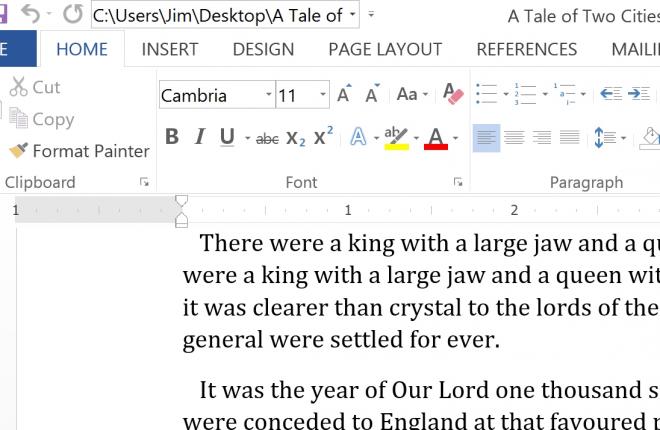This screenshot has height=430, width=660.
Task: Open the PAGE LAYOUT tab
Action: pyautogui.click(x=385, y=49)
